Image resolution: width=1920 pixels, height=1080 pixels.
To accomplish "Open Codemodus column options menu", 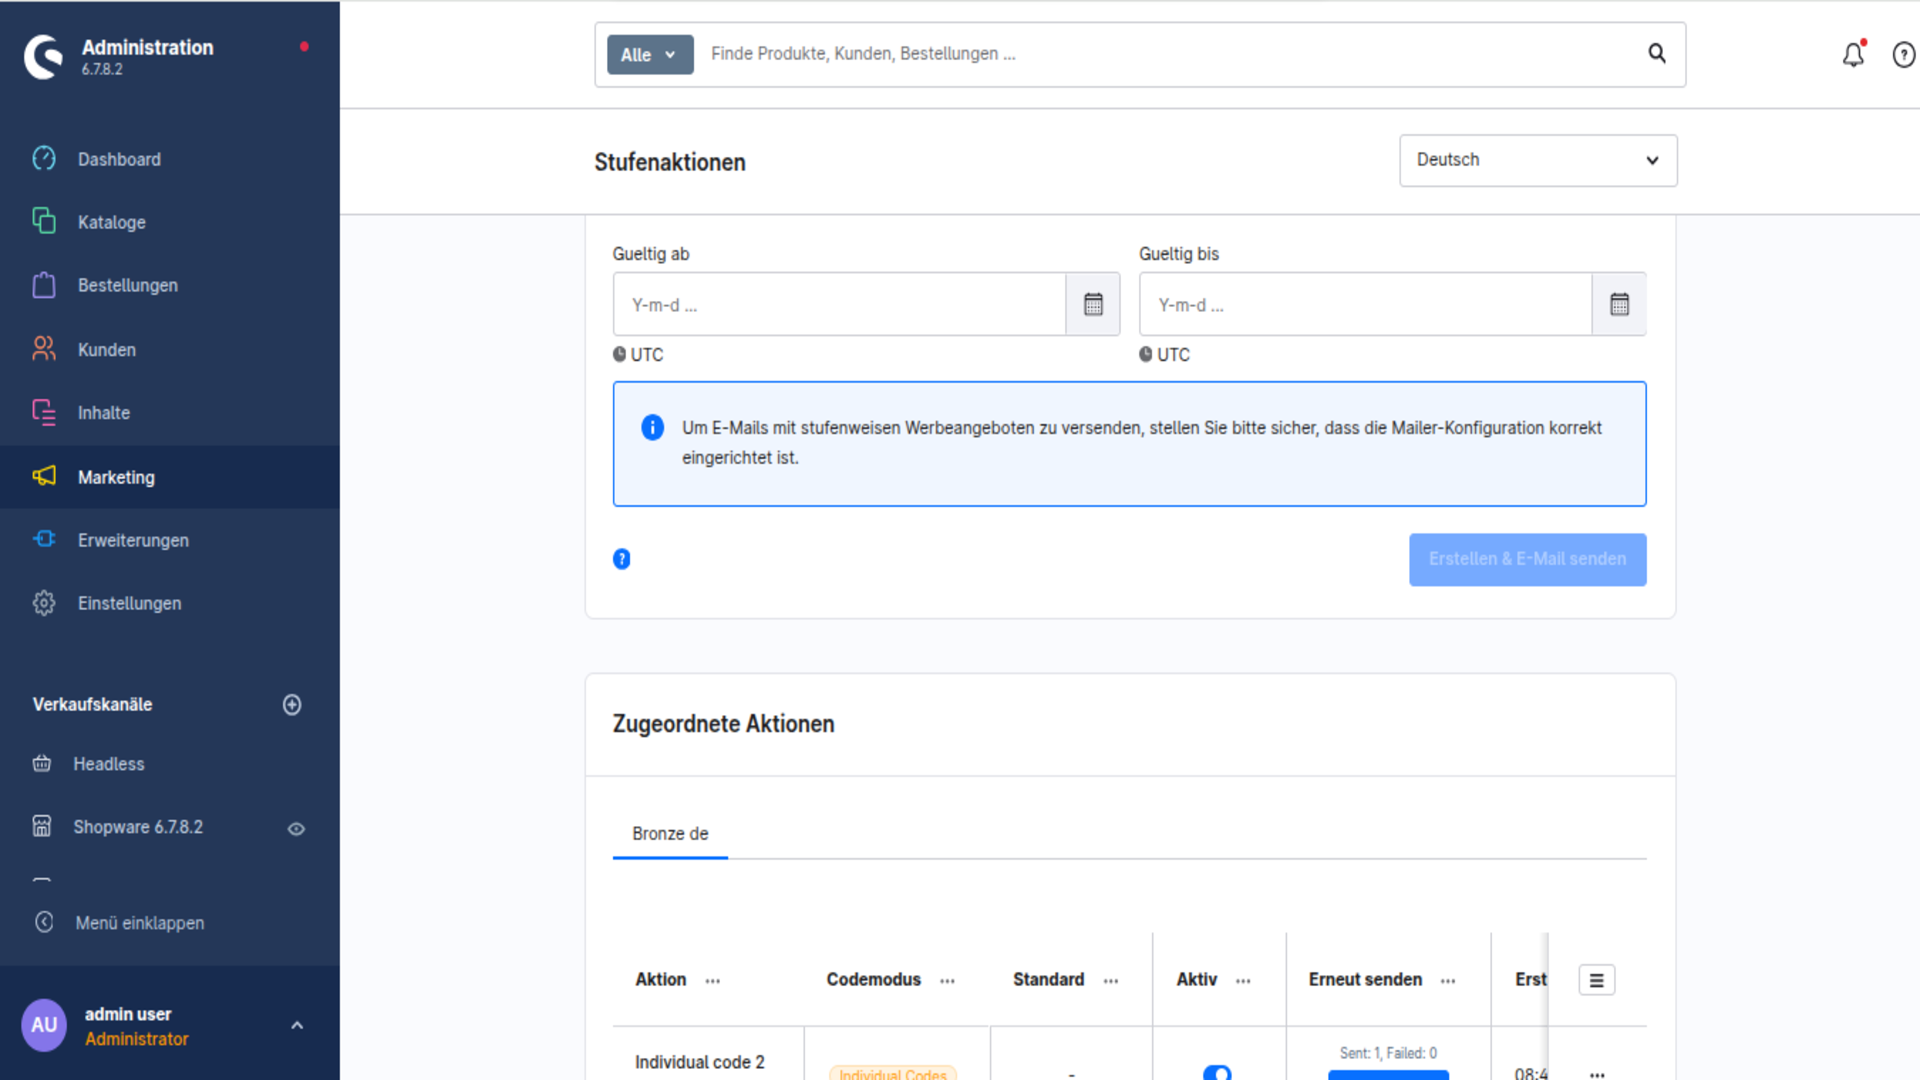I will point(947,981).
